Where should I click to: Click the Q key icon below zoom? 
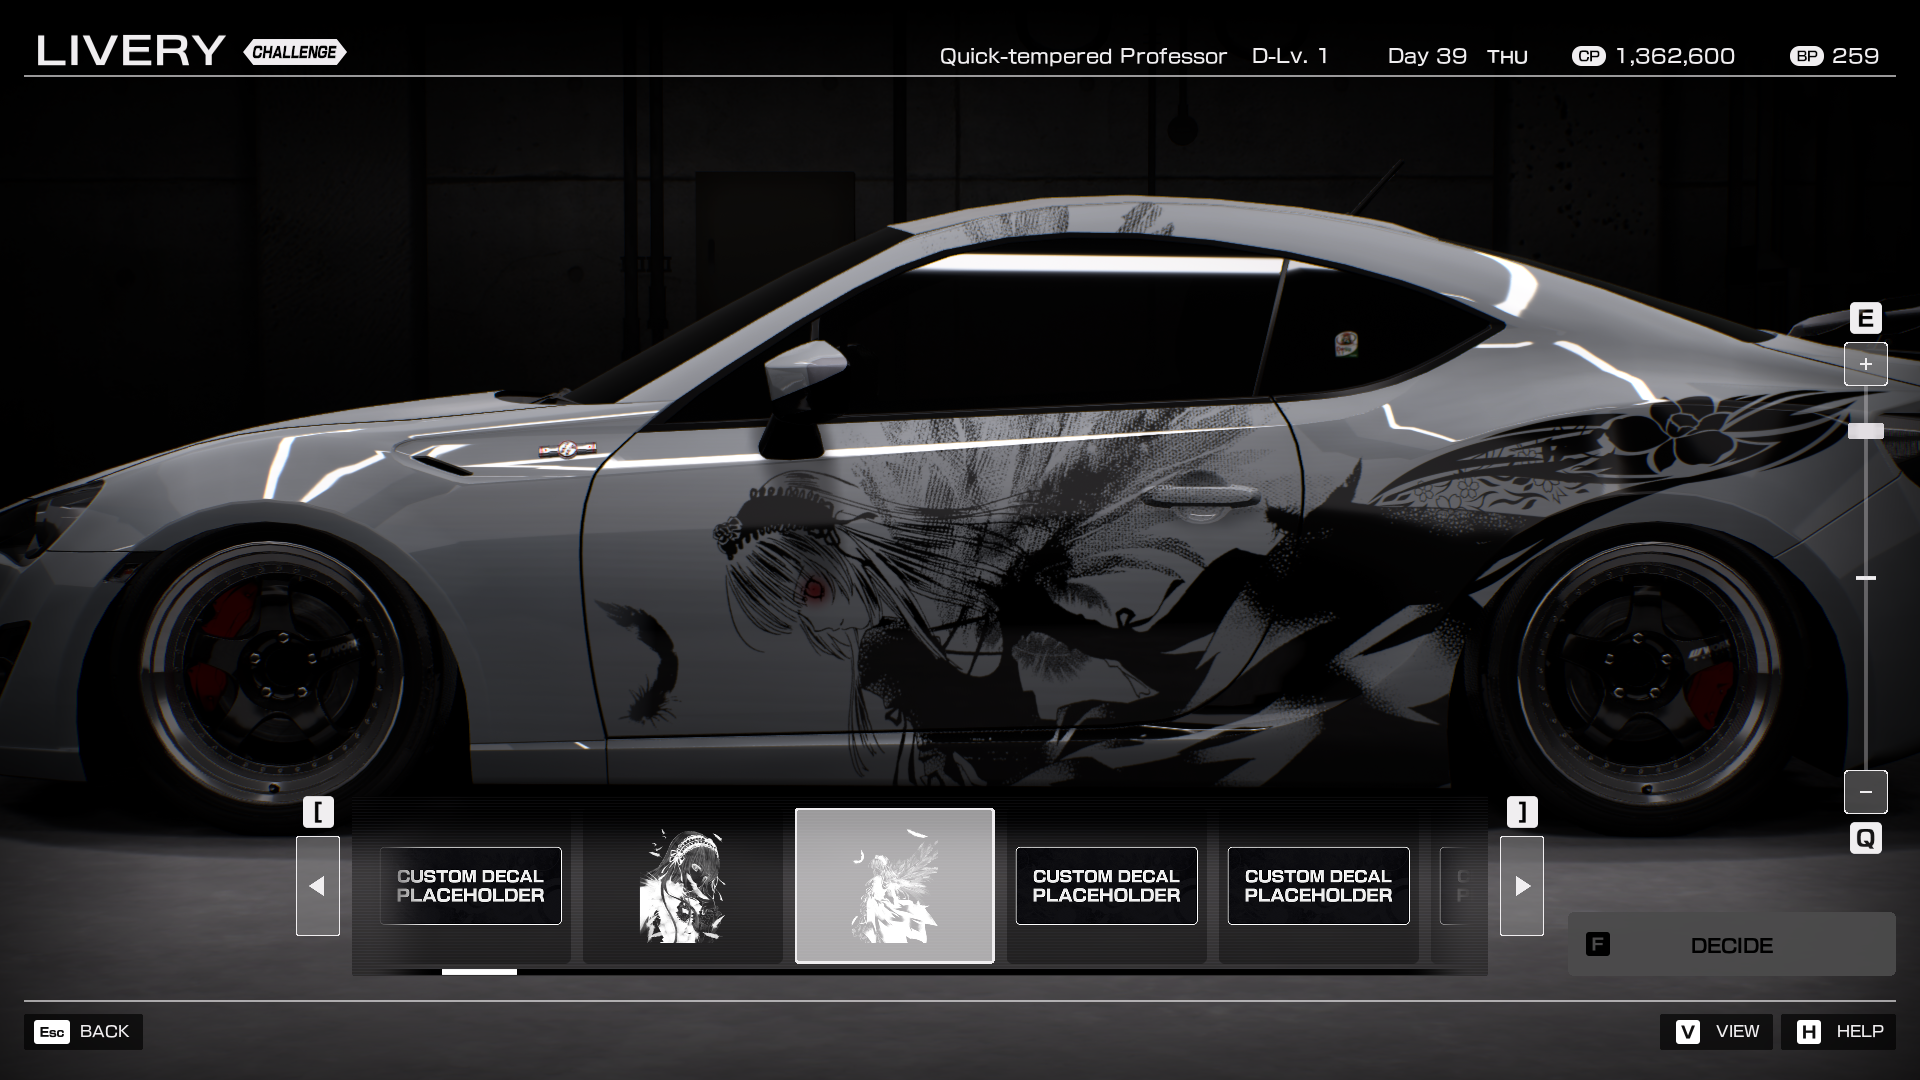point(1865,838)
